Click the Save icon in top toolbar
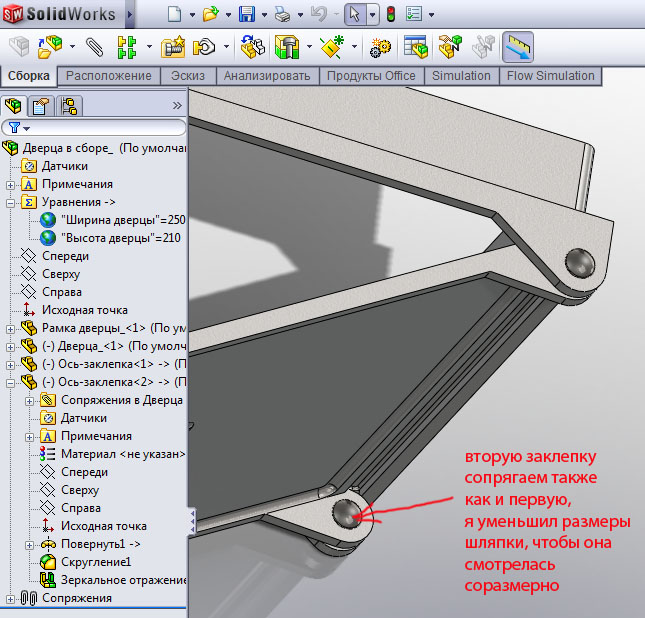Screen dimensions: 645x618 246,15
